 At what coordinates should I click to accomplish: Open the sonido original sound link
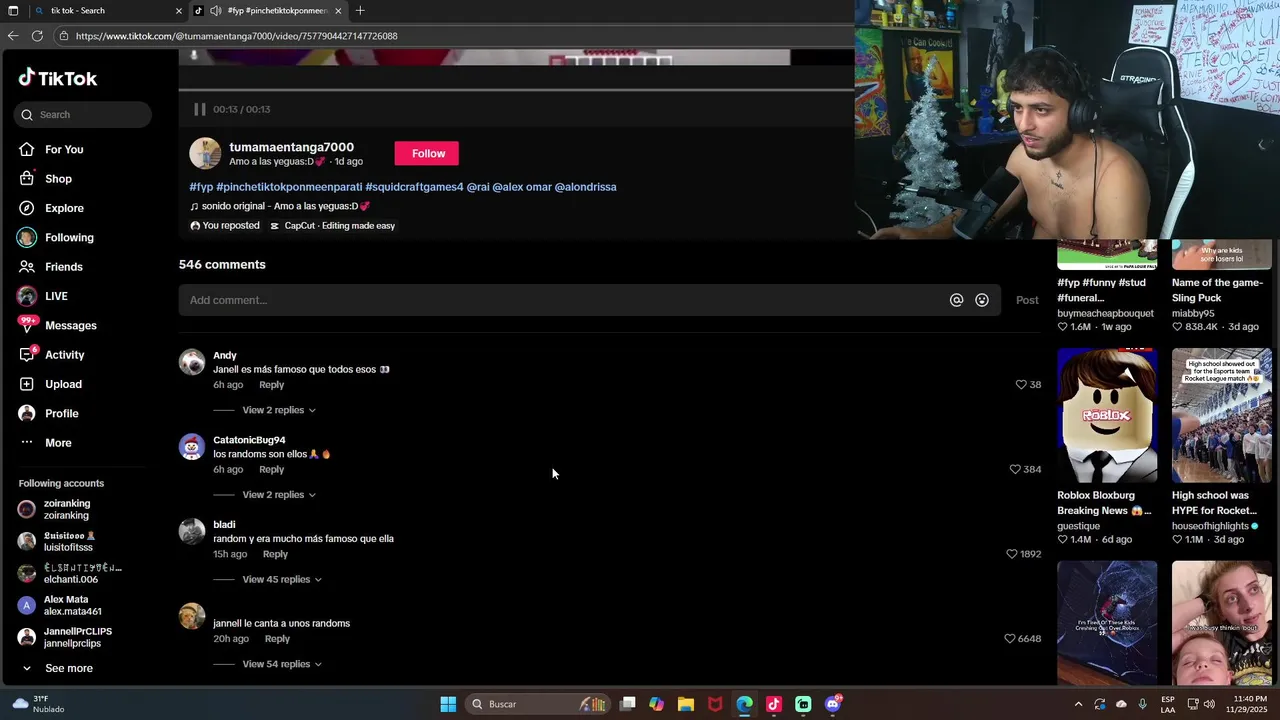(280, 206)
